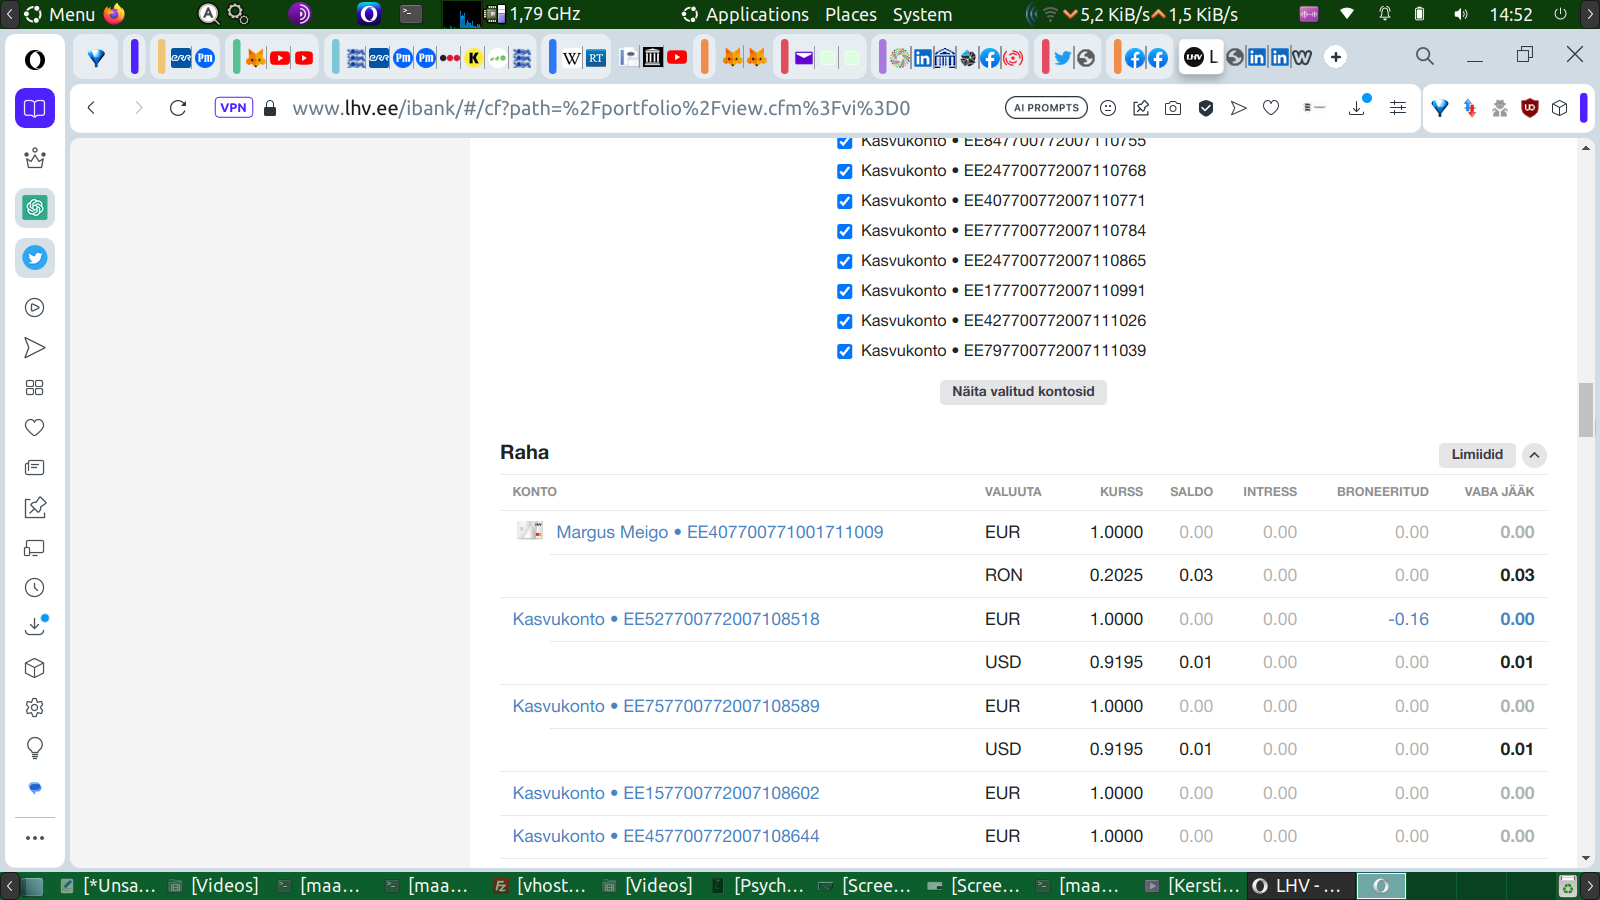This screenshot has width=1600, height=900.
Task: Switch to [vhost... taskbar window
Action: click(x=540, y=886)
